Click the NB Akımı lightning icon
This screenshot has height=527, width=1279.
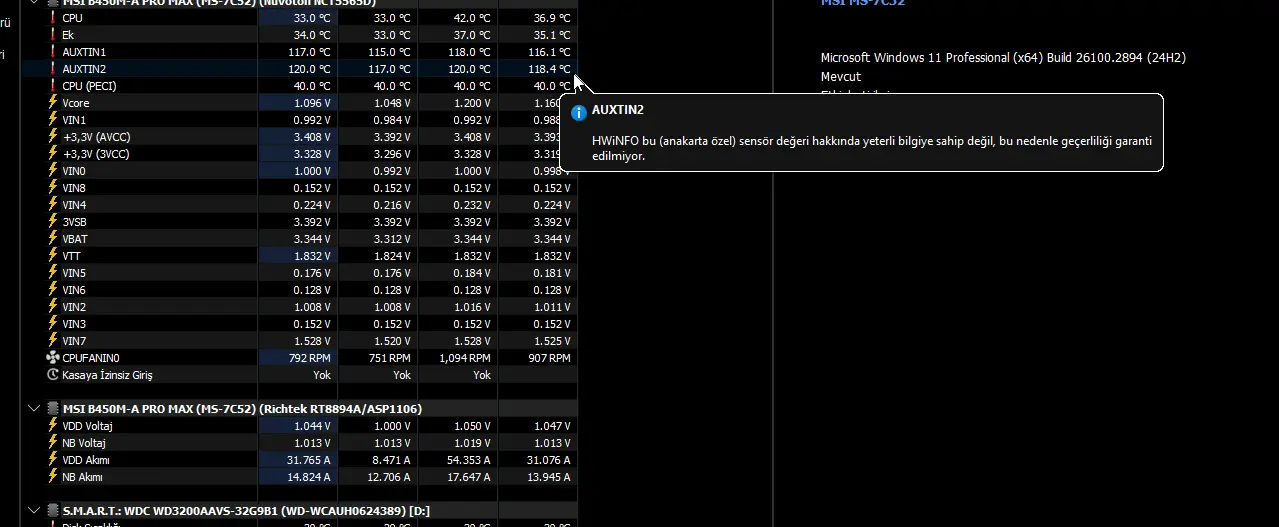[x=53, y=477]
